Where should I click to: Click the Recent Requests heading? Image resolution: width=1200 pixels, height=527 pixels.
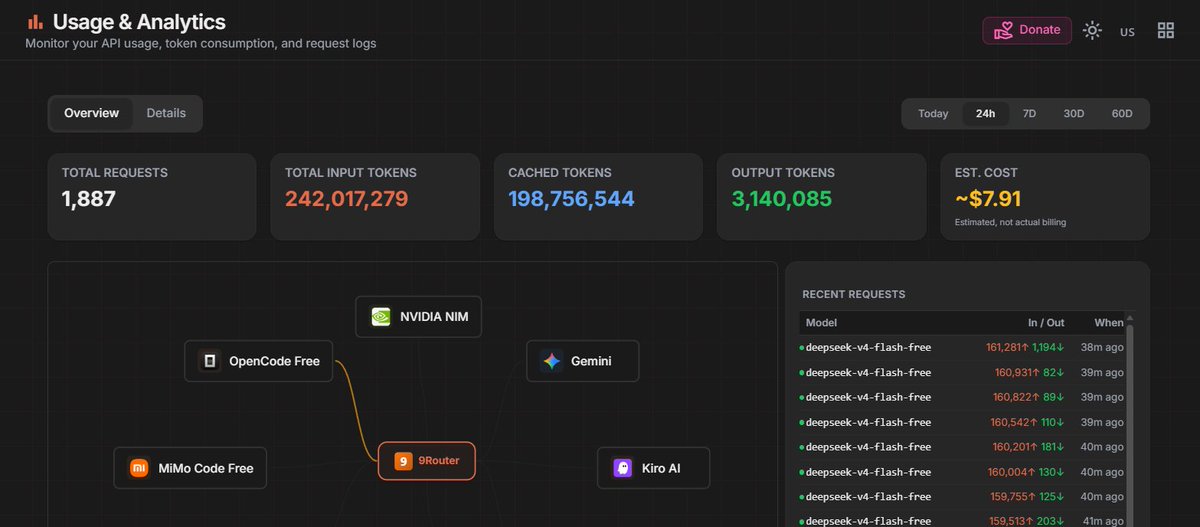tap(854, 295)
